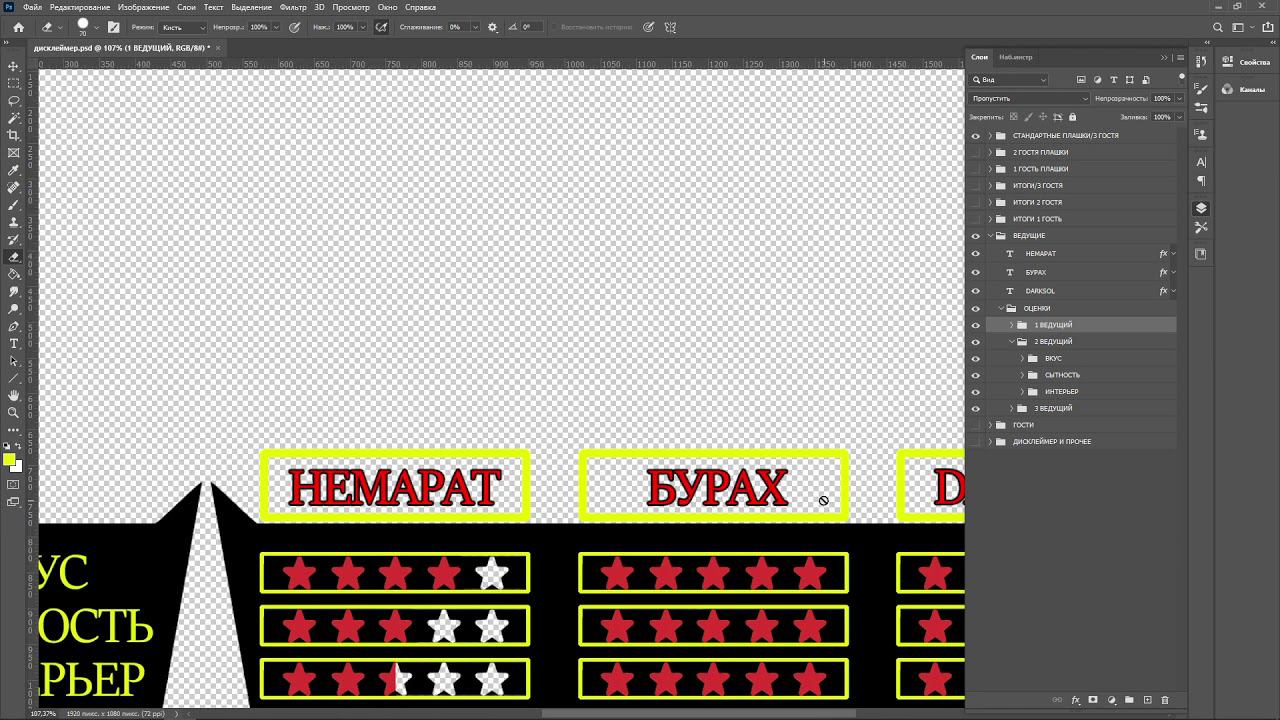The height and width of the screenshot is (720, 1280).
Task: Select the Pen tool
Action: pyautogui.click(x=14, y=326)
